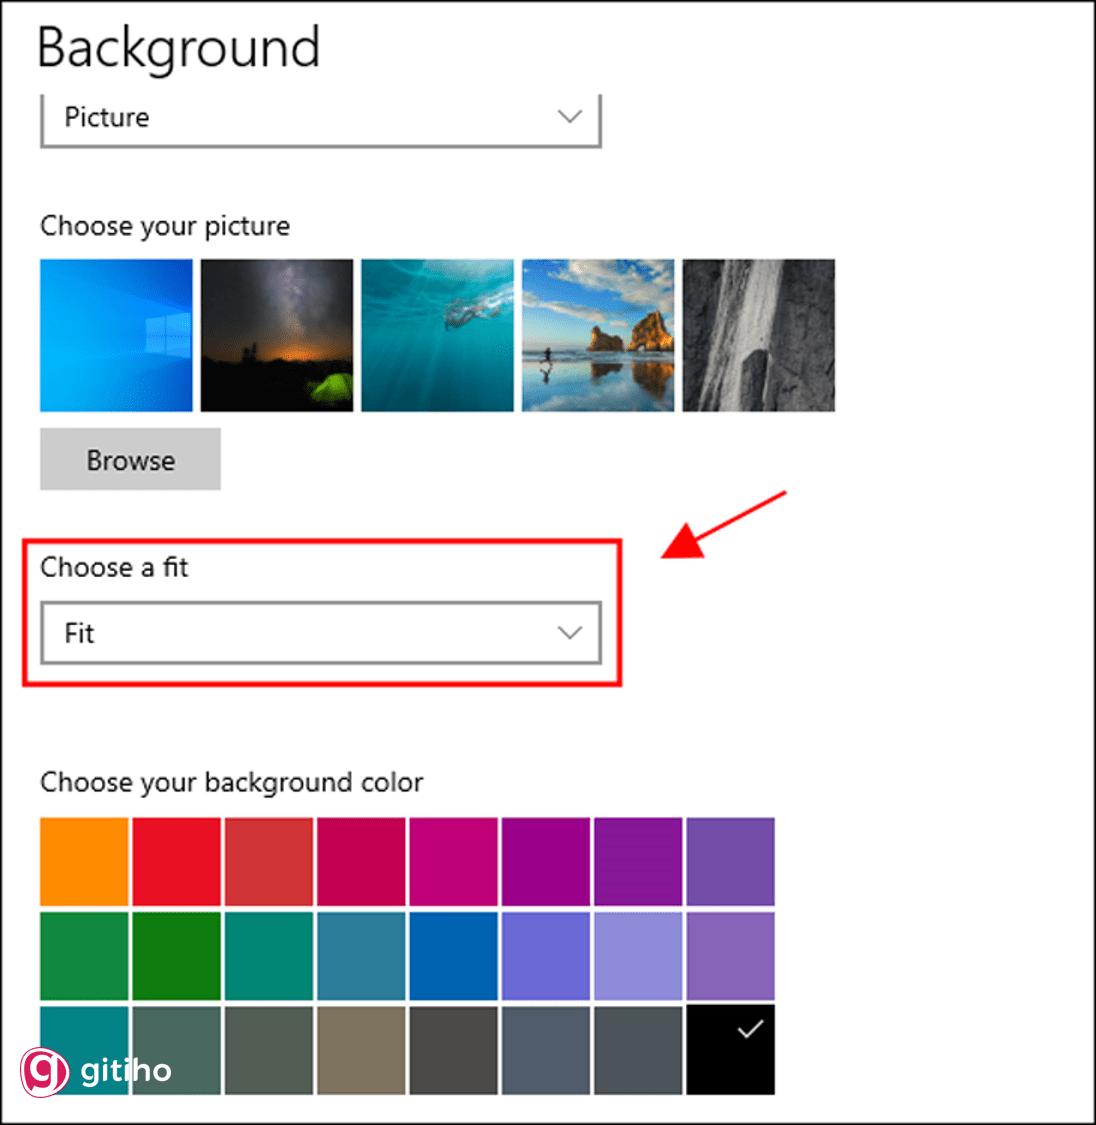
Task: Expand the Choose a fit dropdown
Action: (x=320, y=633)
